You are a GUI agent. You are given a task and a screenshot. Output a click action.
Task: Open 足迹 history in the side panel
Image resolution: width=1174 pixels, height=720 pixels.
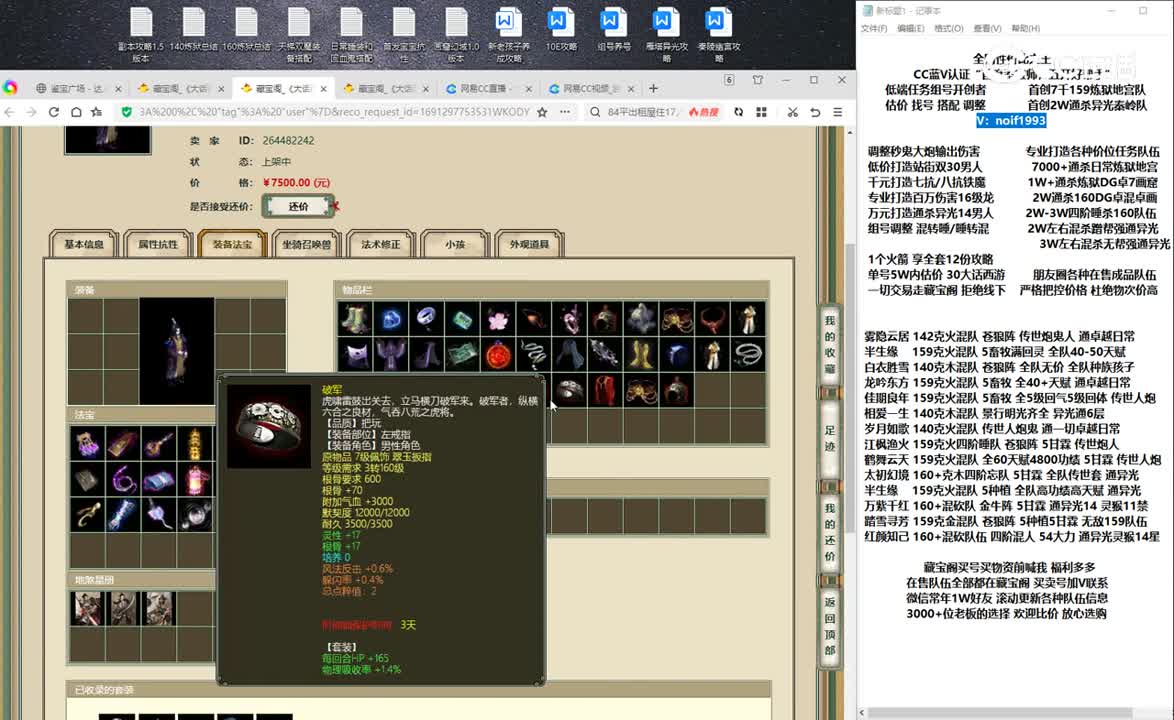[830, 438]
